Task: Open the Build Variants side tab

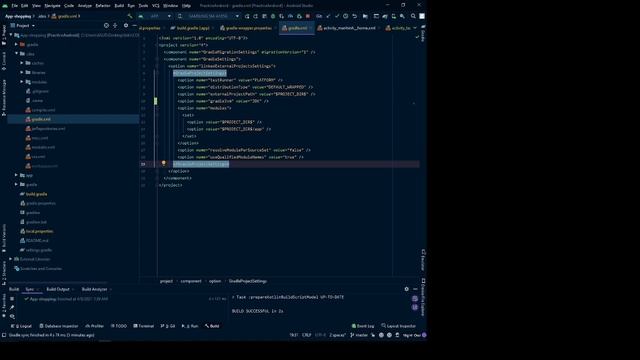Action: click(x=4, y=239)
